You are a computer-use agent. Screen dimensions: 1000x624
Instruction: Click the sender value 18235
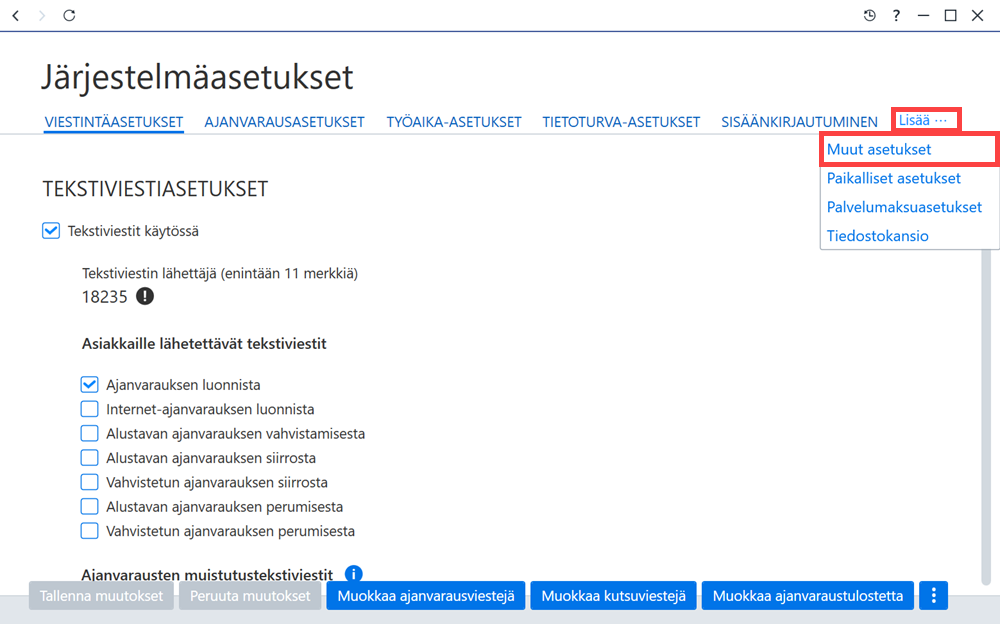point(105,297)
